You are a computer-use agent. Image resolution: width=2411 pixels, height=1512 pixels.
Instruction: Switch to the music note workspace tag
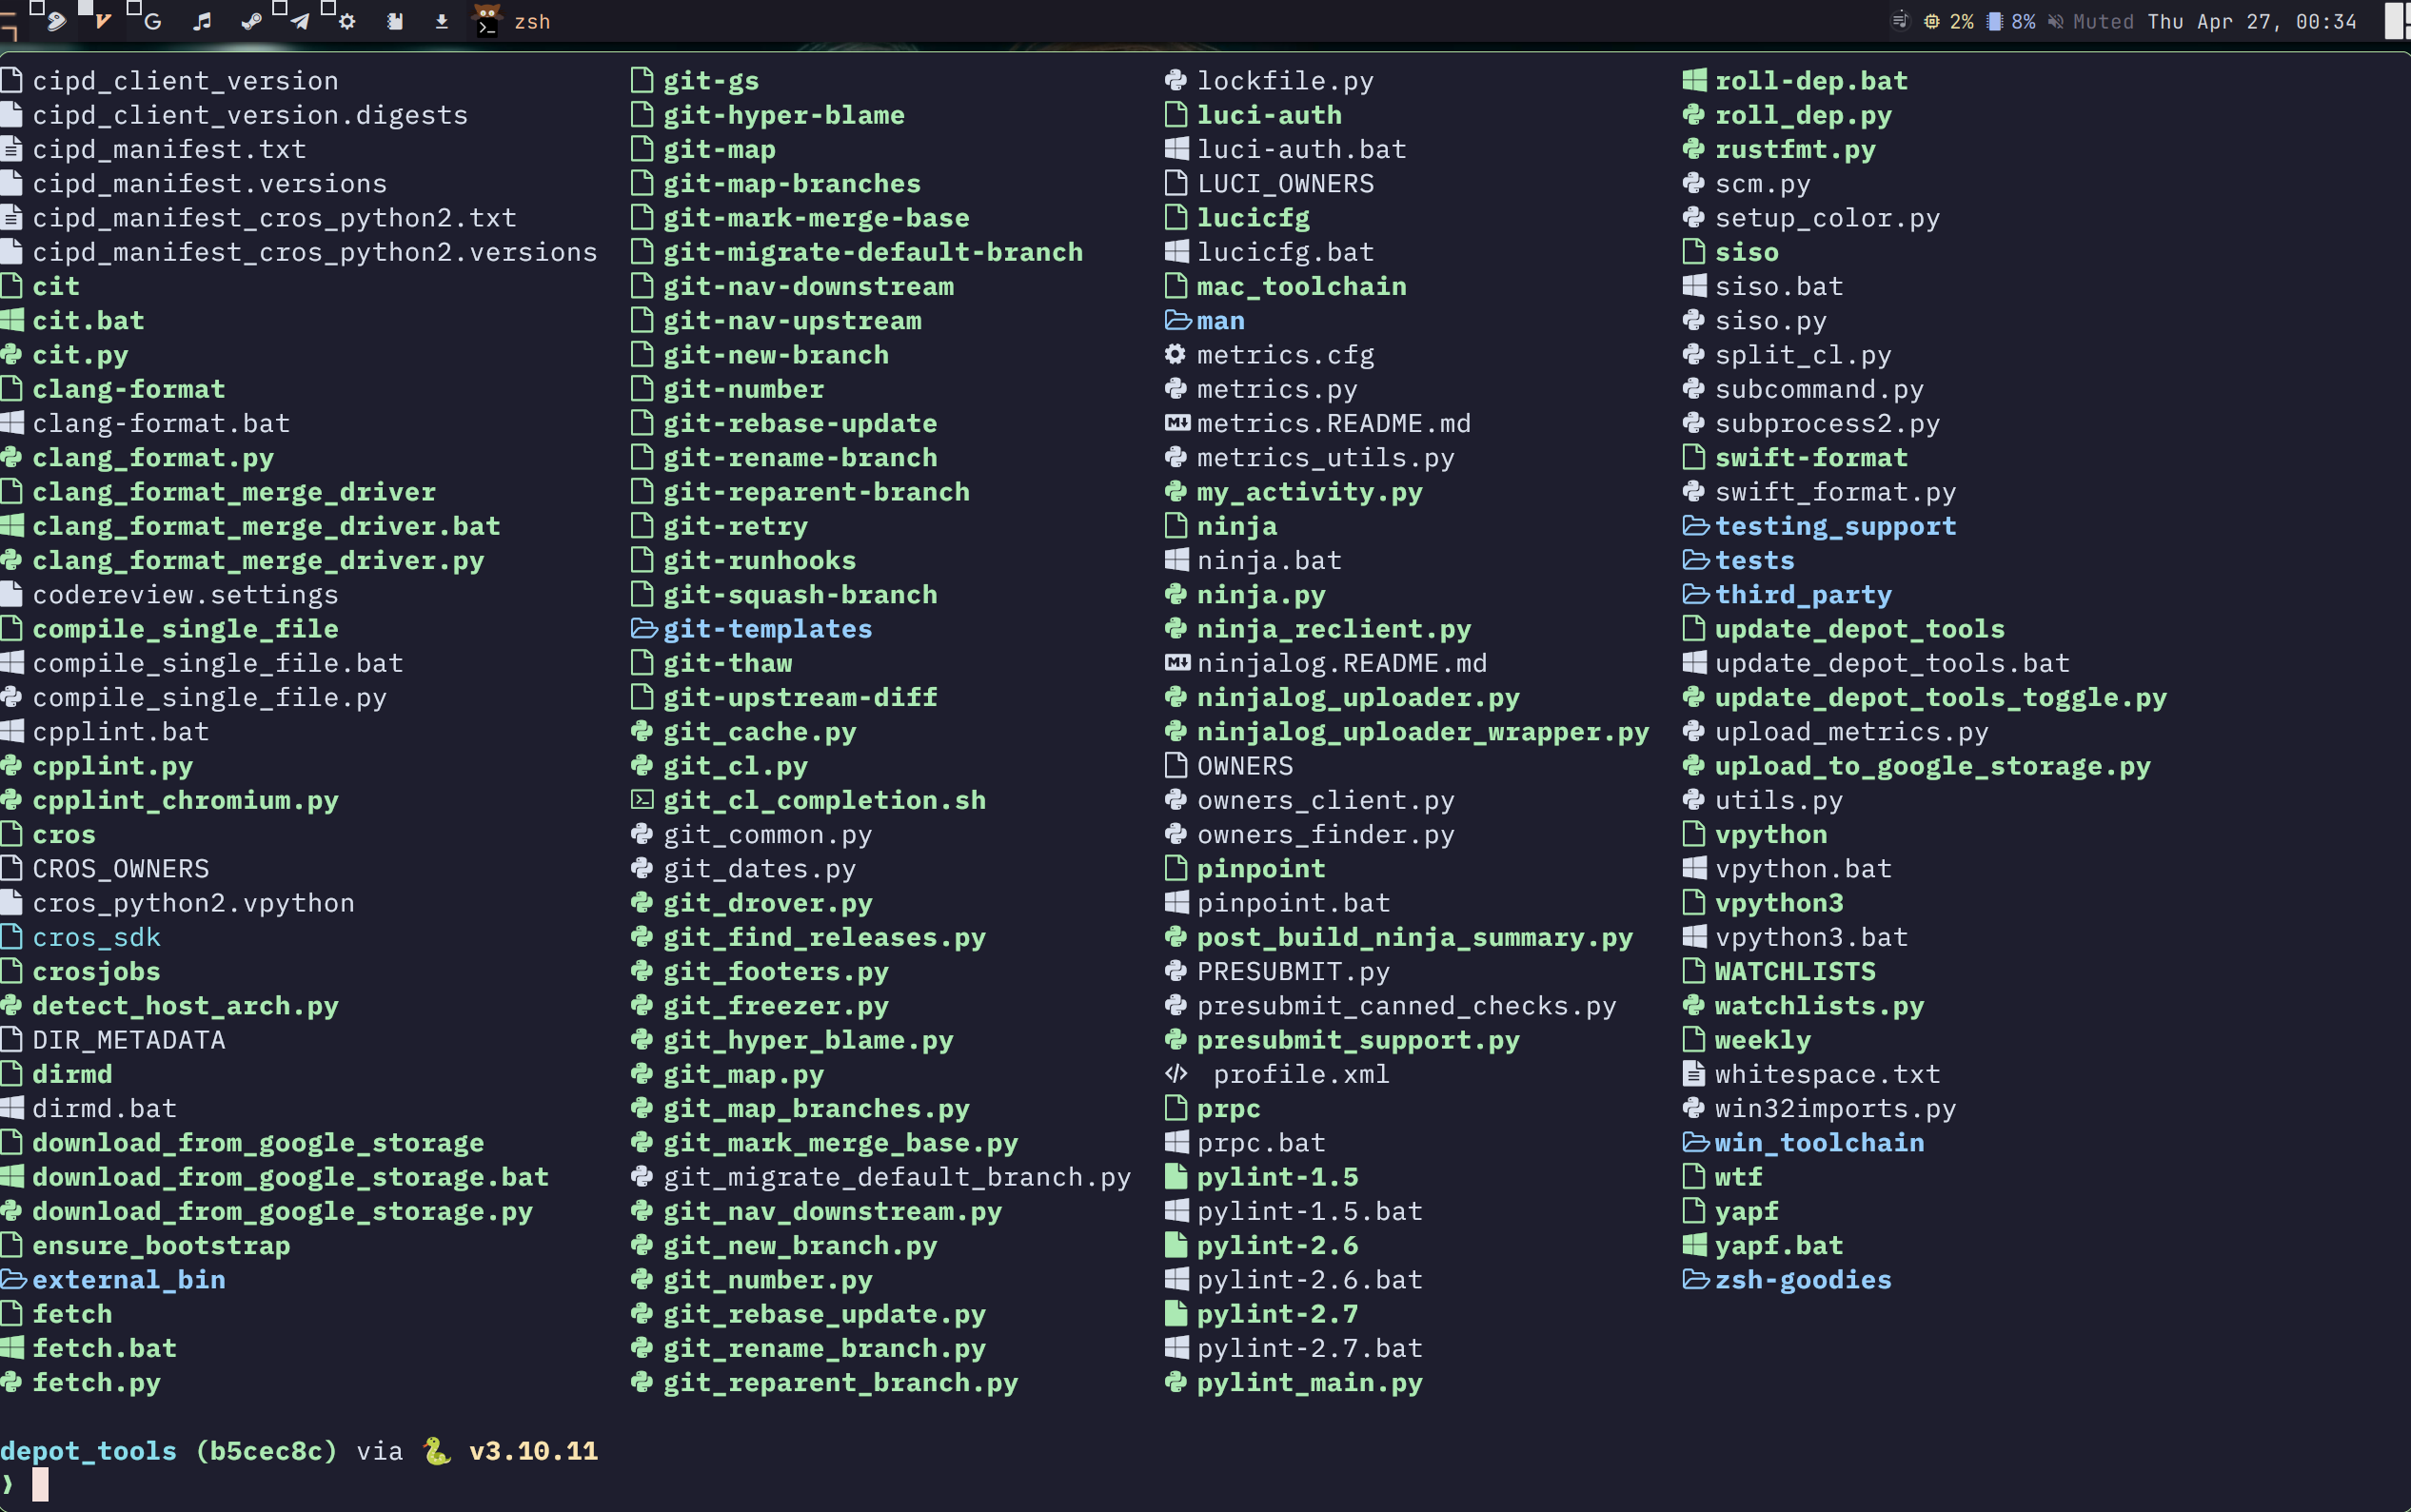point(202,21)
